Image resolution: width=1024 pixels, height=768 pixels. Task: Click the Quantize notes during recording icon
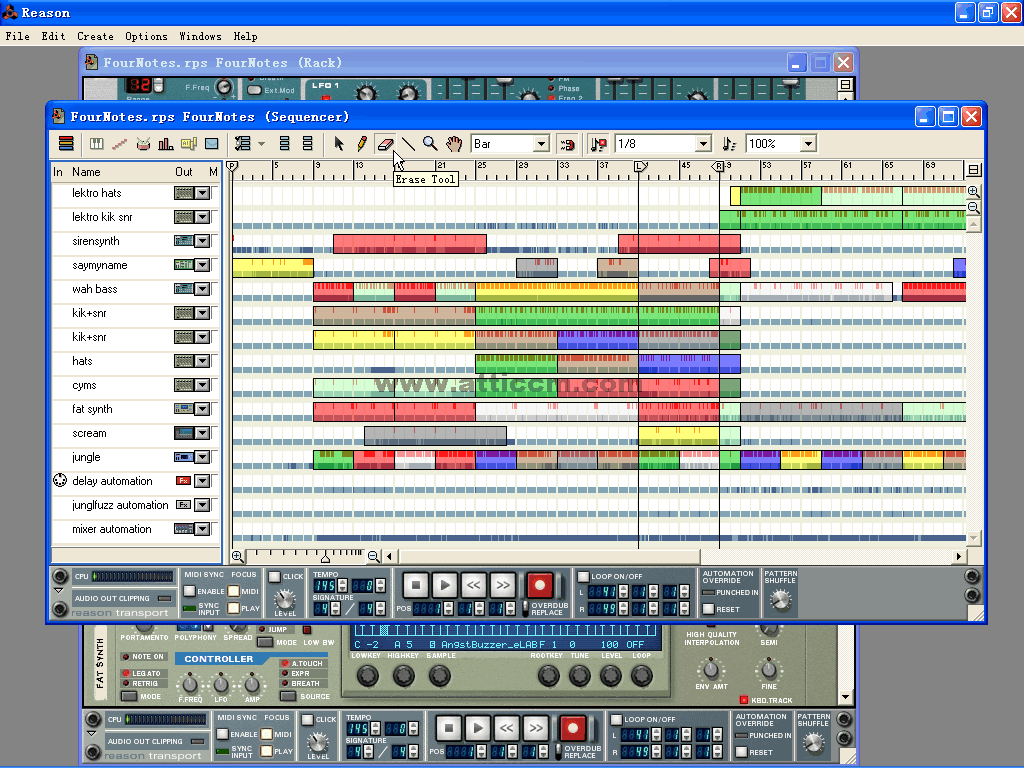pyautogui.click(x=598, y=144)
